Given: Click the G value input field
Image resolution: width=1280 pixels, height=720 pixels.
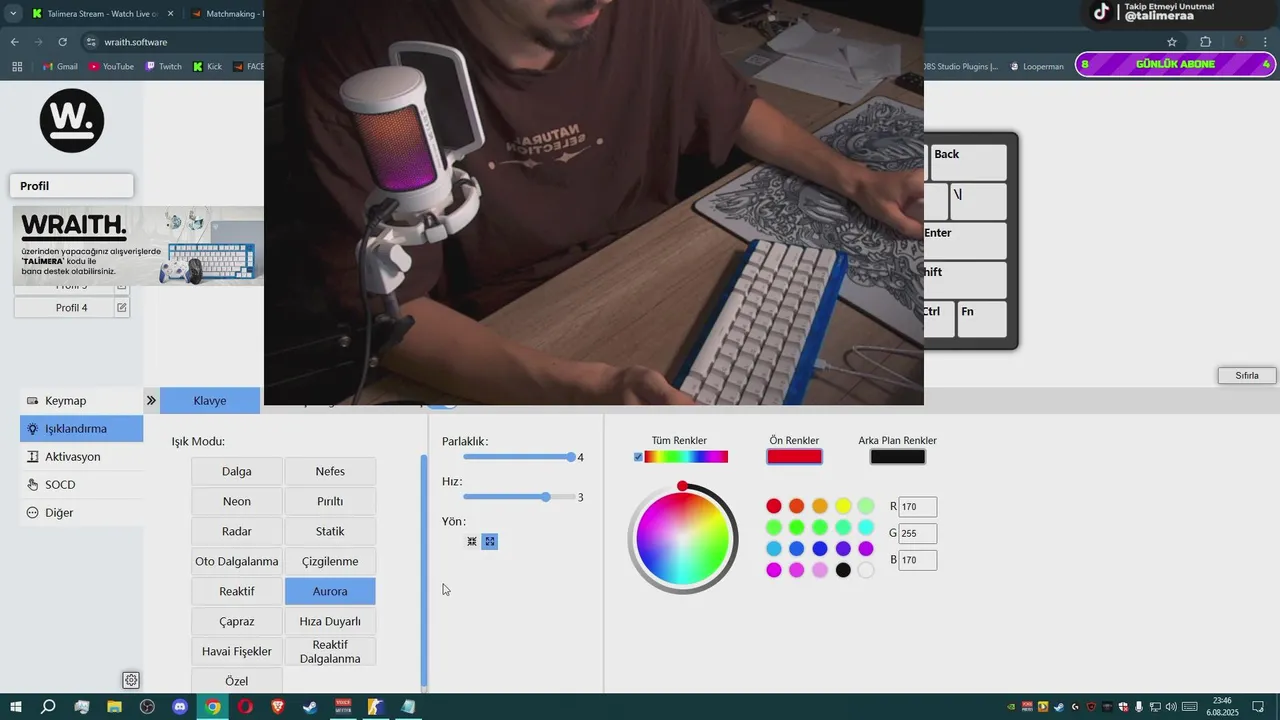Looking at the screenshot, I should coord(917,534).
